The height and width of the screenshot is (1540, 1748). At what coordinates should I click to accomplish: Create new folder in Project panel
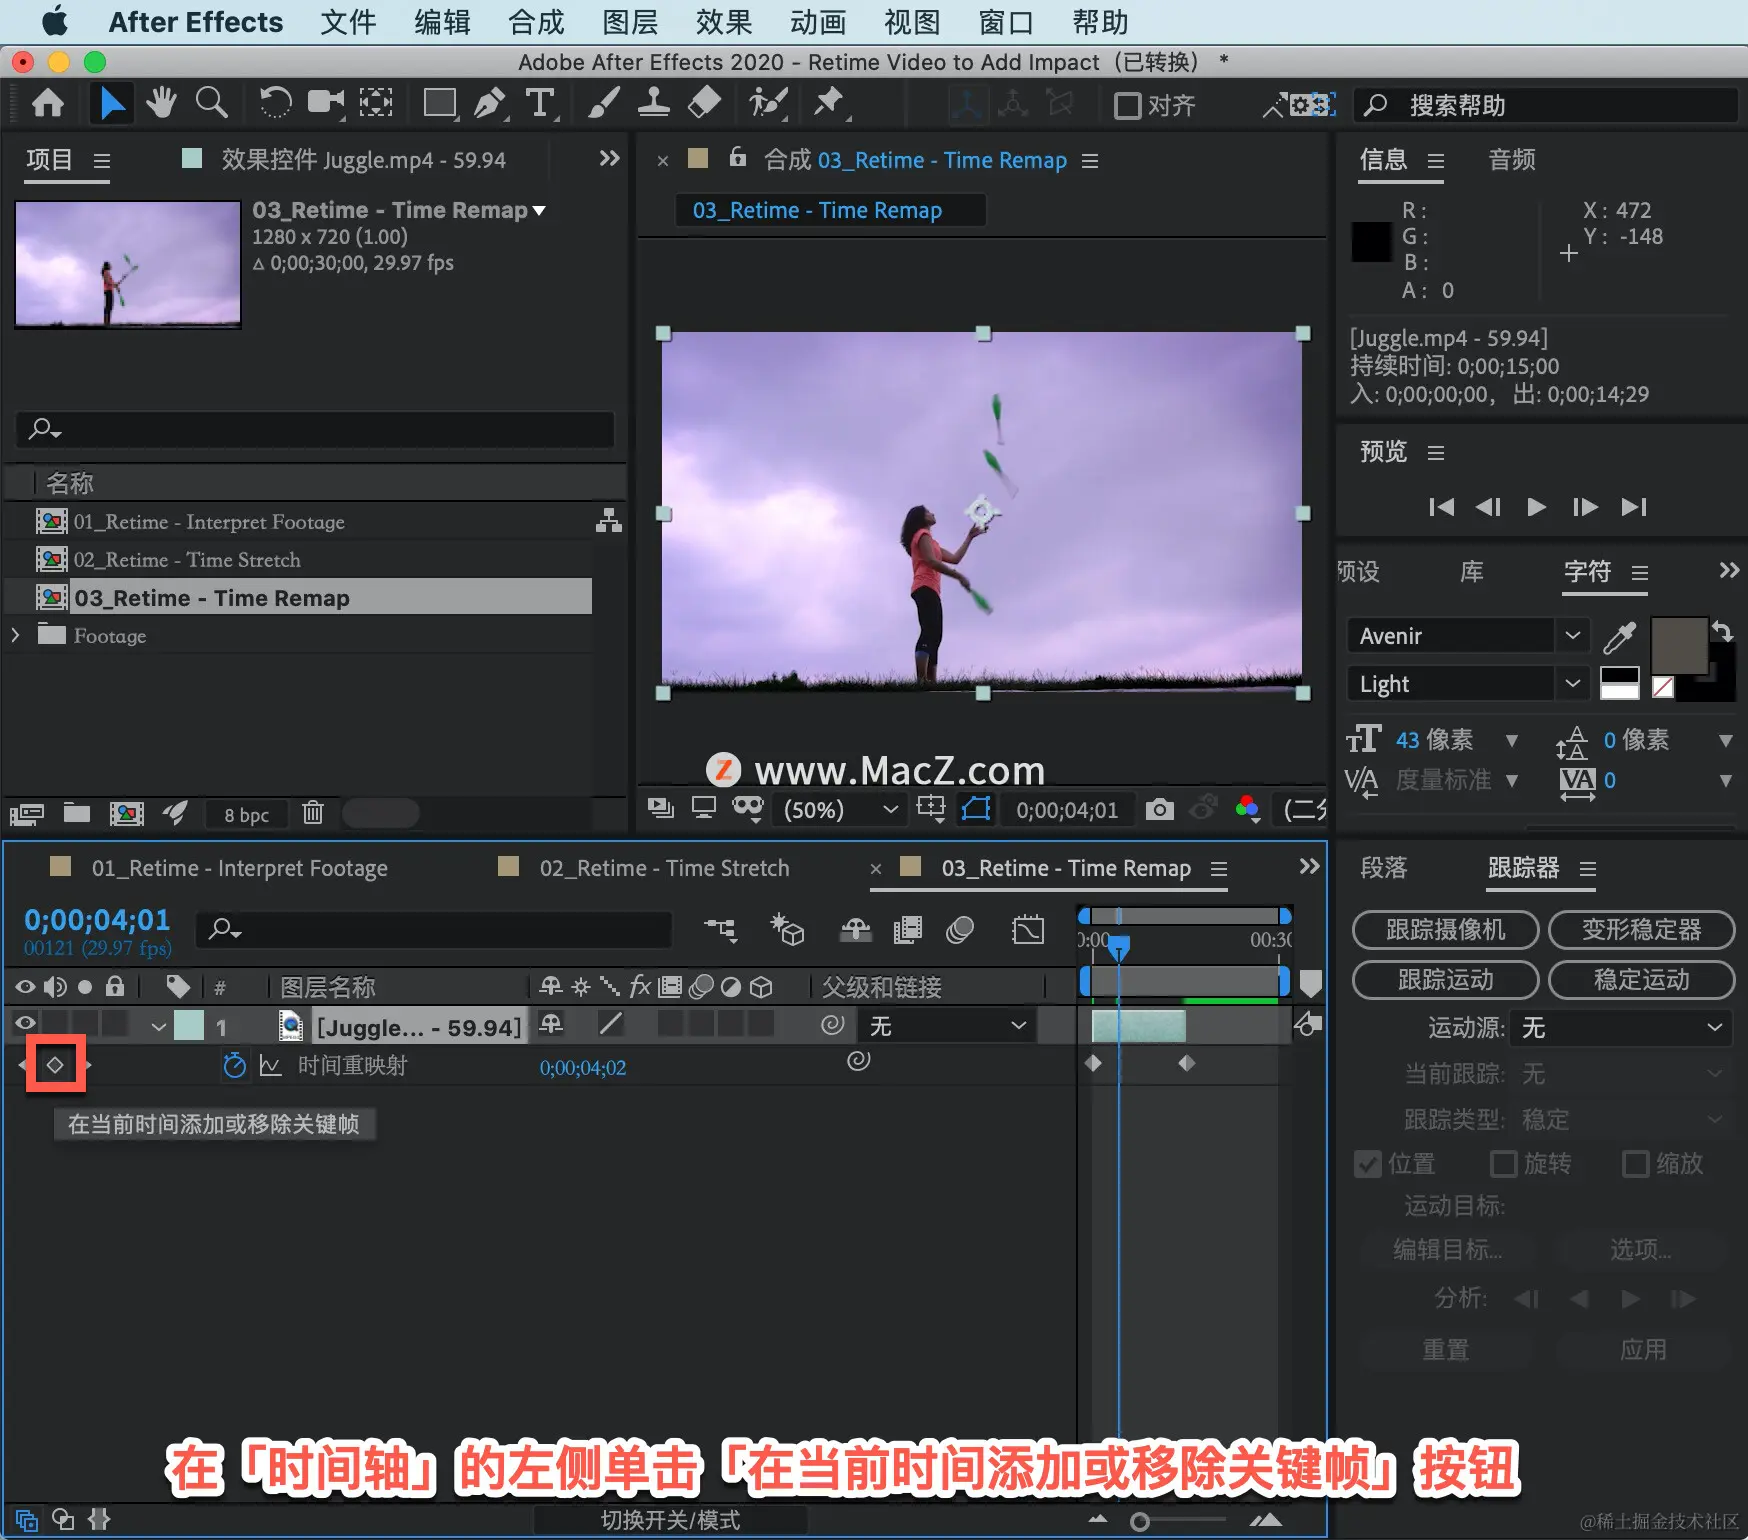click(77, 812)
